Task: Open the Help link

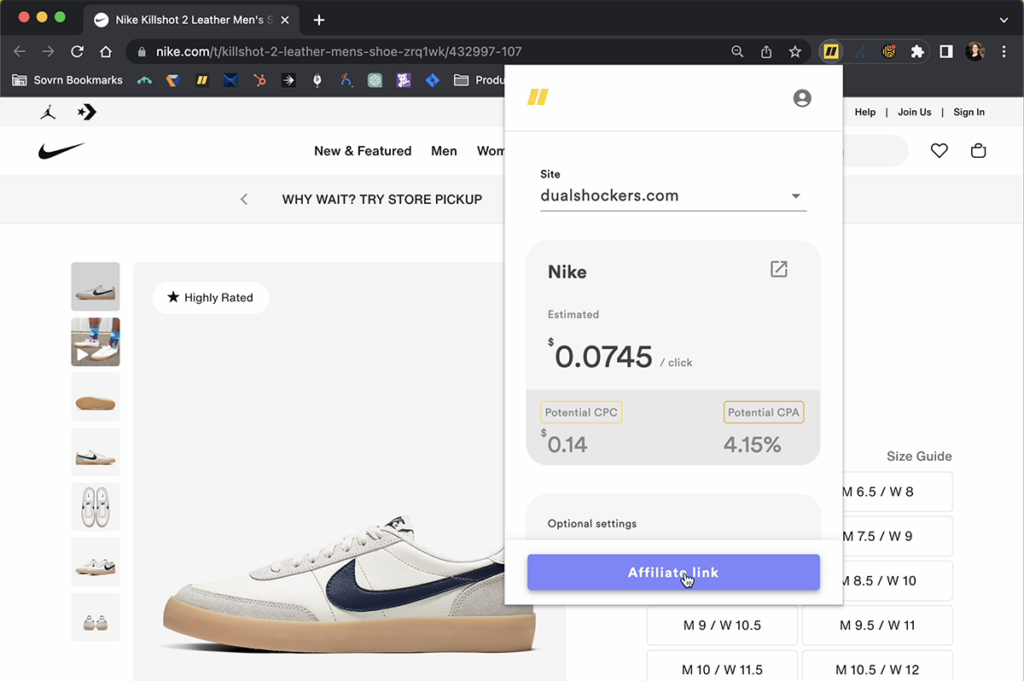Action: [x=865, y=112]
